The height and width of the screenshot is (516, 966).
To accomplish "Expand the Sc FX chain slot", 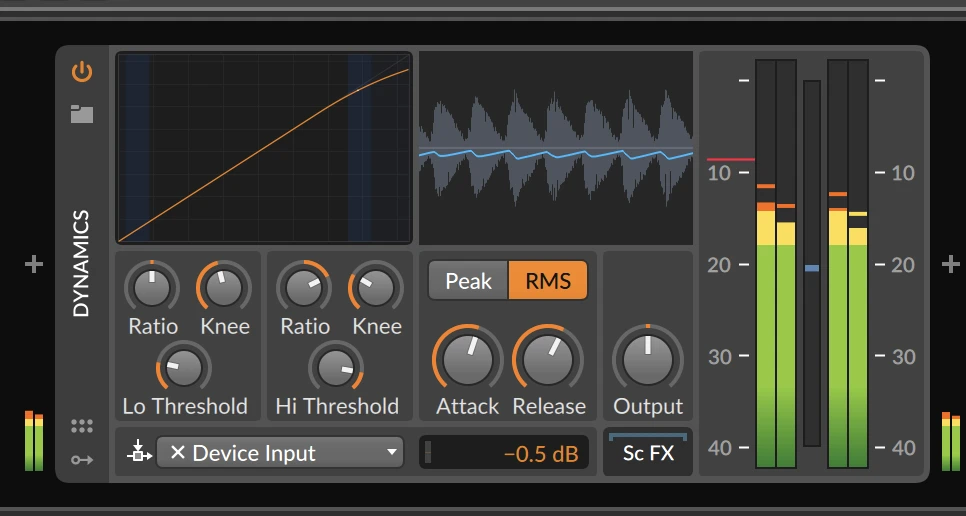I will point(648,453).
